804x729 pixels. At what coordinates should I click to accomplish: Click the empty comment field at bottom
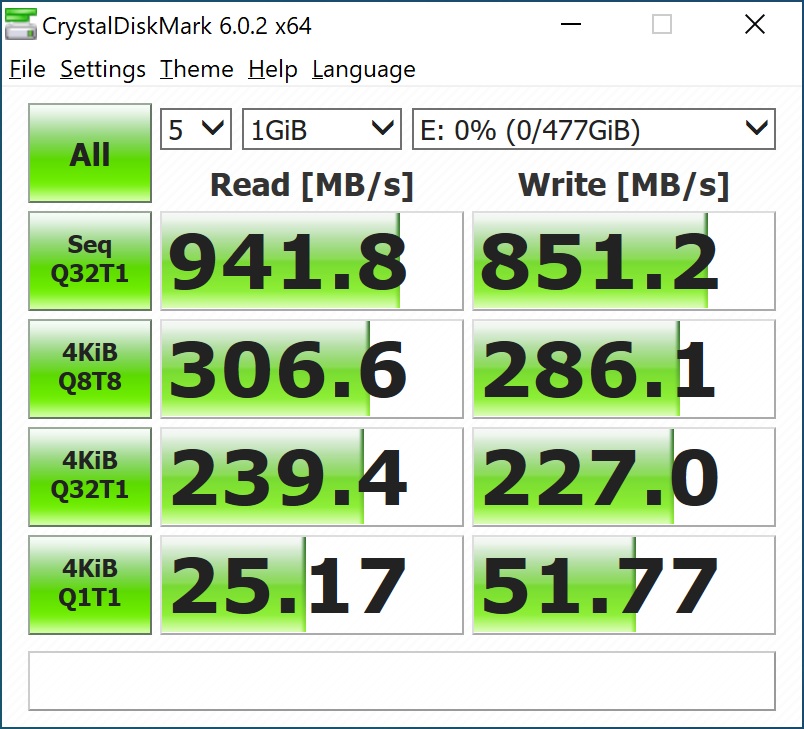click(402, 681)
